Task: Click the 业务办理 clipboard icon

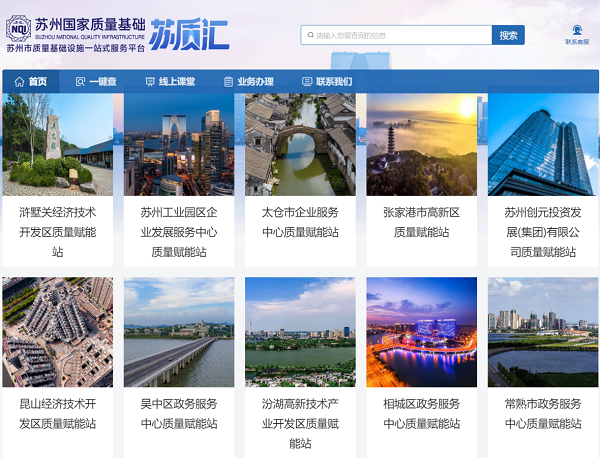Action: 228,81
